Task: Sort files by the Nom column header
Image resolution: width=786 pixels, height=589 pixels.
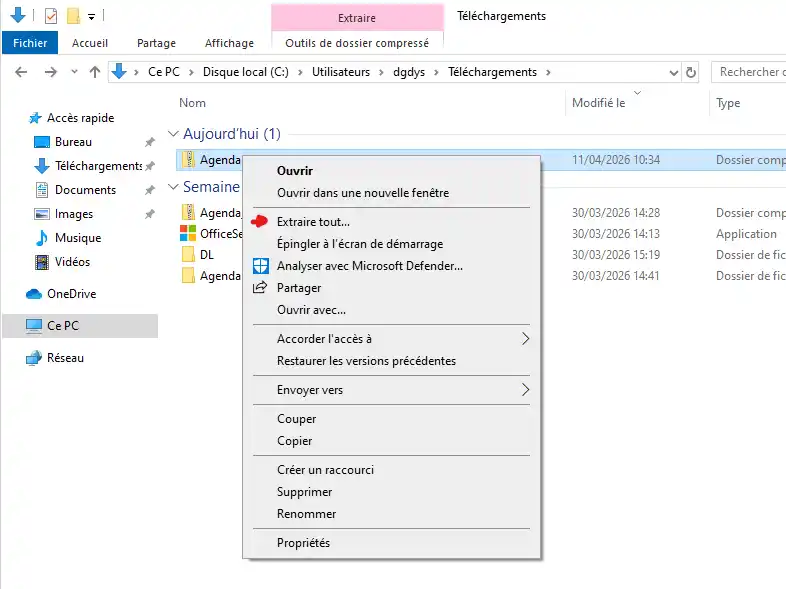Action: click(192, 103)
